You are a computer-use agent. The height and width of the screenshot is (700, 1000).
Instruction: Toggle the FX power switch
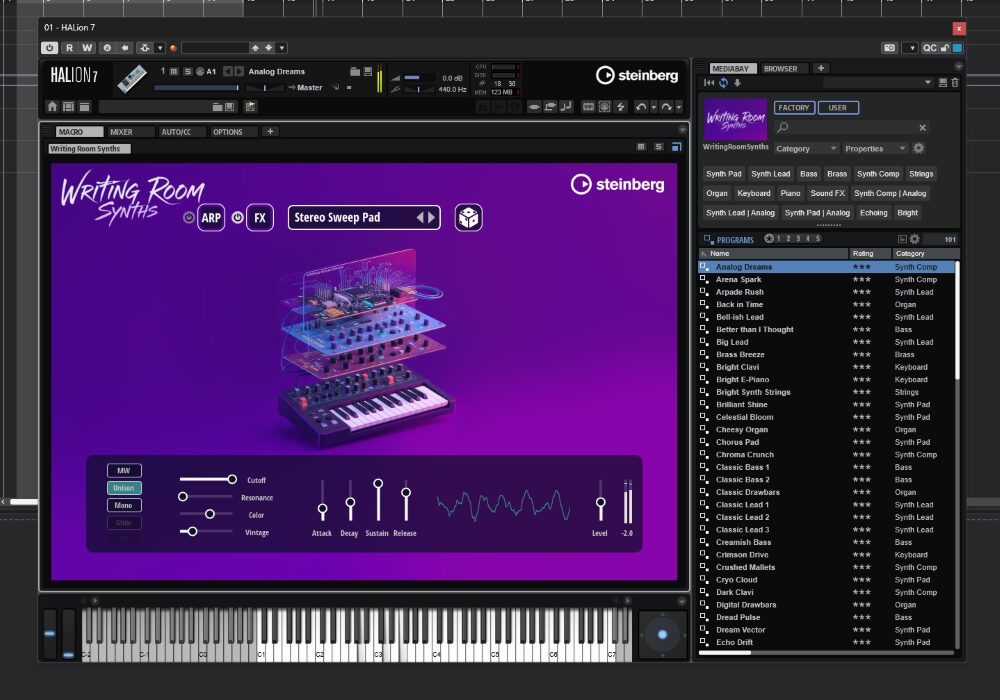(237, 217)
